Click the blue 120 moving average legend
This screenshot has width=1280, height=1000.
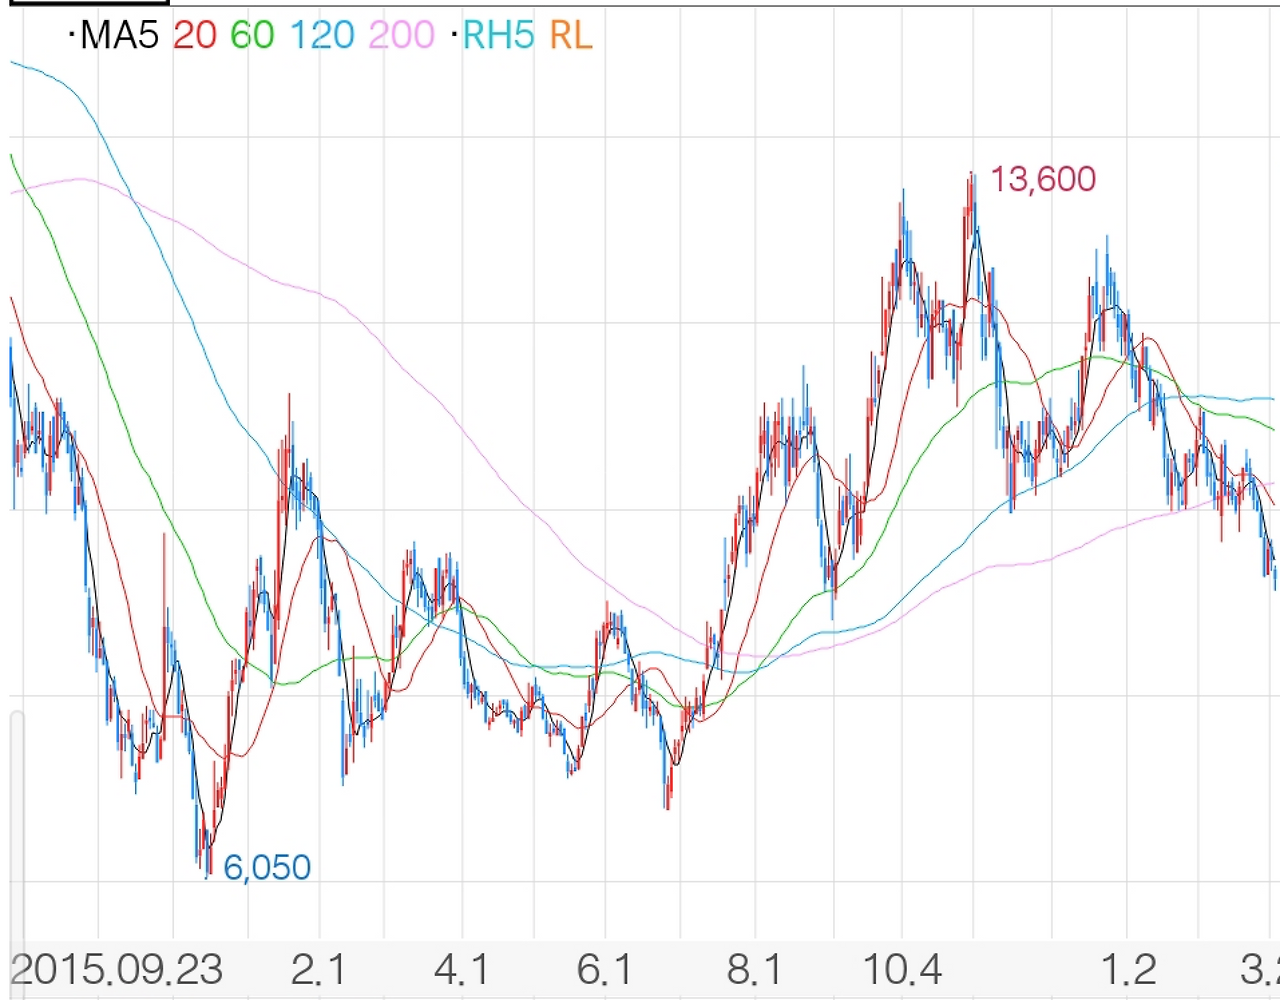(322, 35)
